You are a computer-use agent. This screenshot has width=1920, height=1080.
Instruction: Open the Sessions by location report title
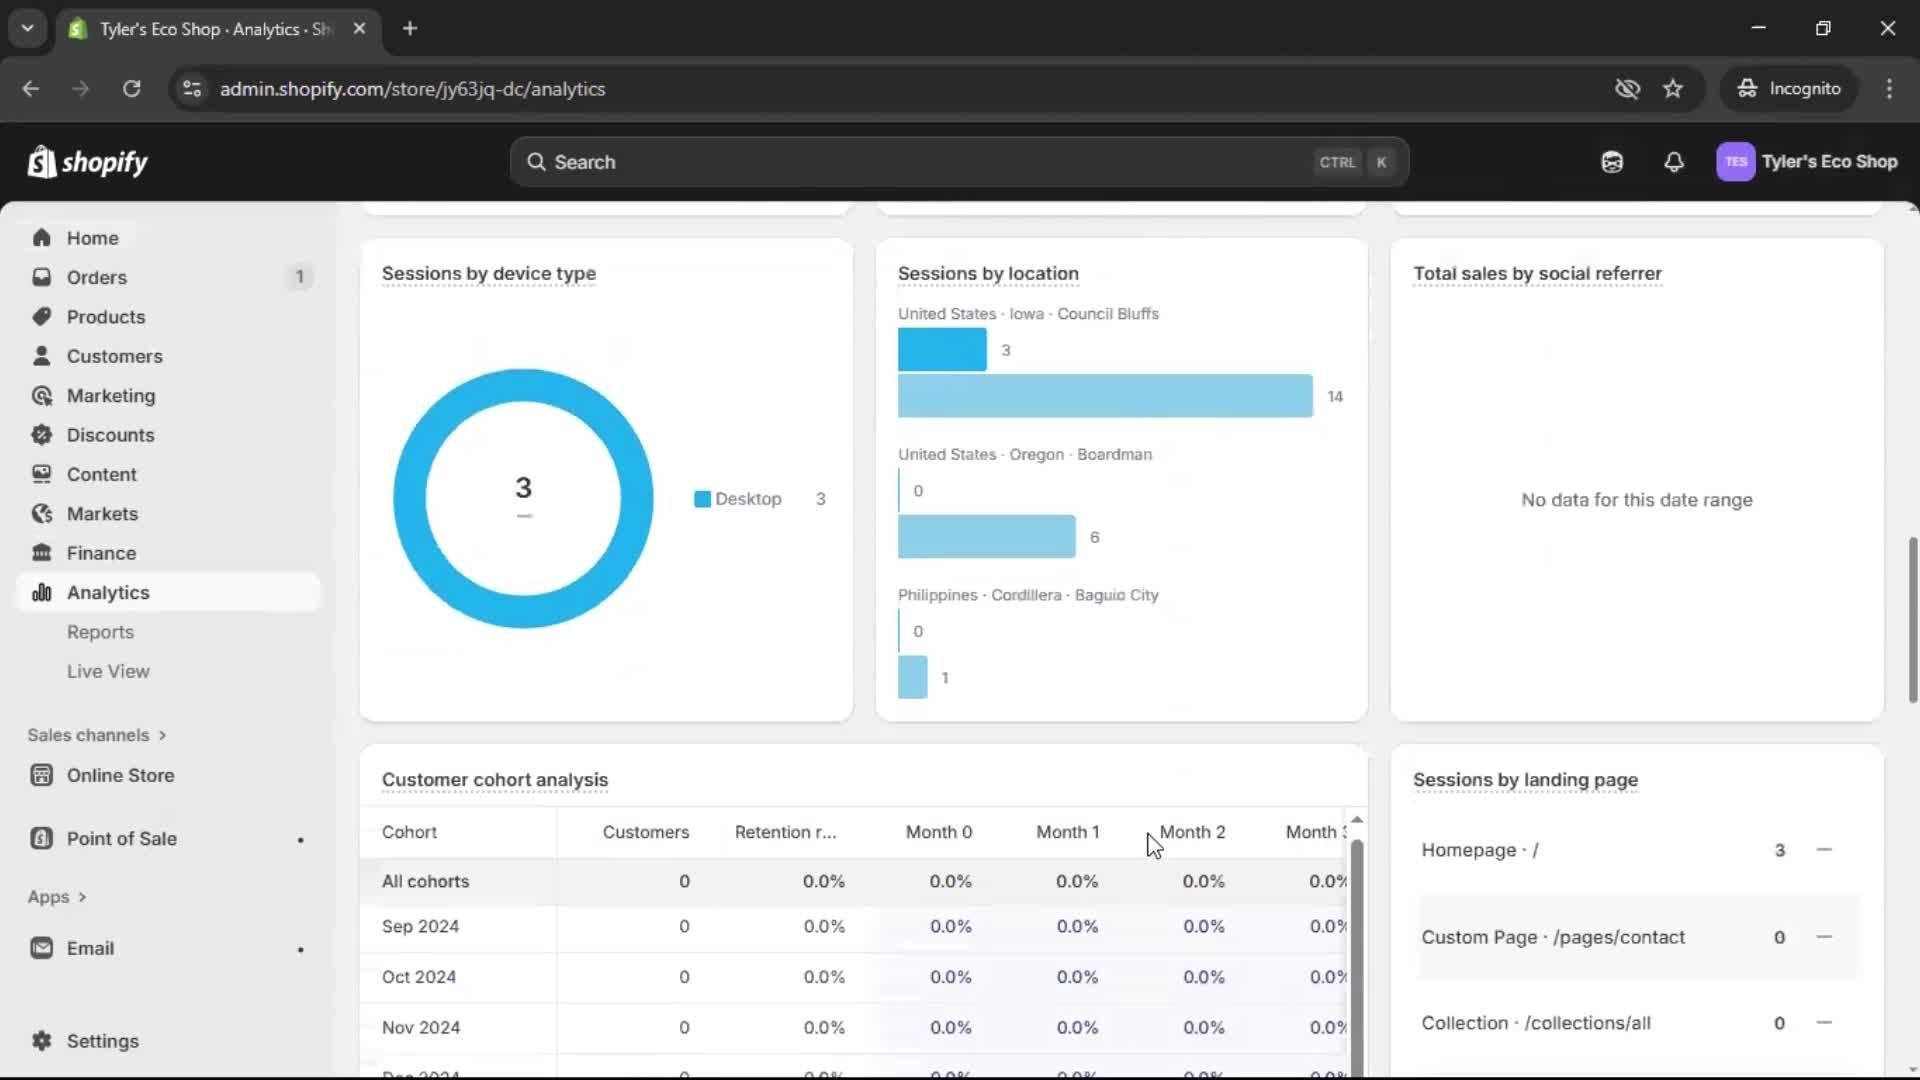(x=988, y=274)
